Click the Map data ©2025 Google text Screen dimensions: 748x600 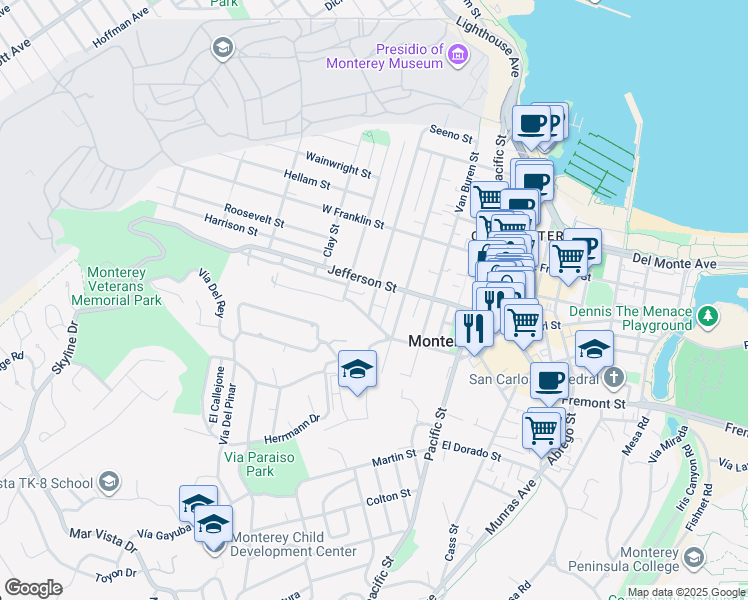click(686, 592)
